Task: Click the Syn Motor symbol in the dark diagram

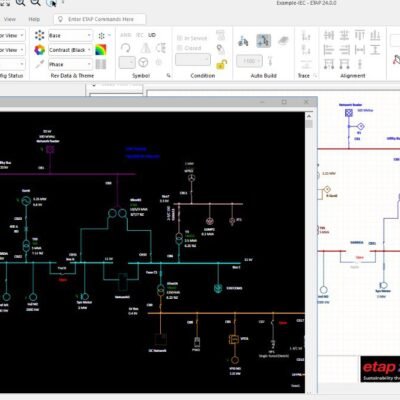Action: pyautogui.click(x=85, y=296)
